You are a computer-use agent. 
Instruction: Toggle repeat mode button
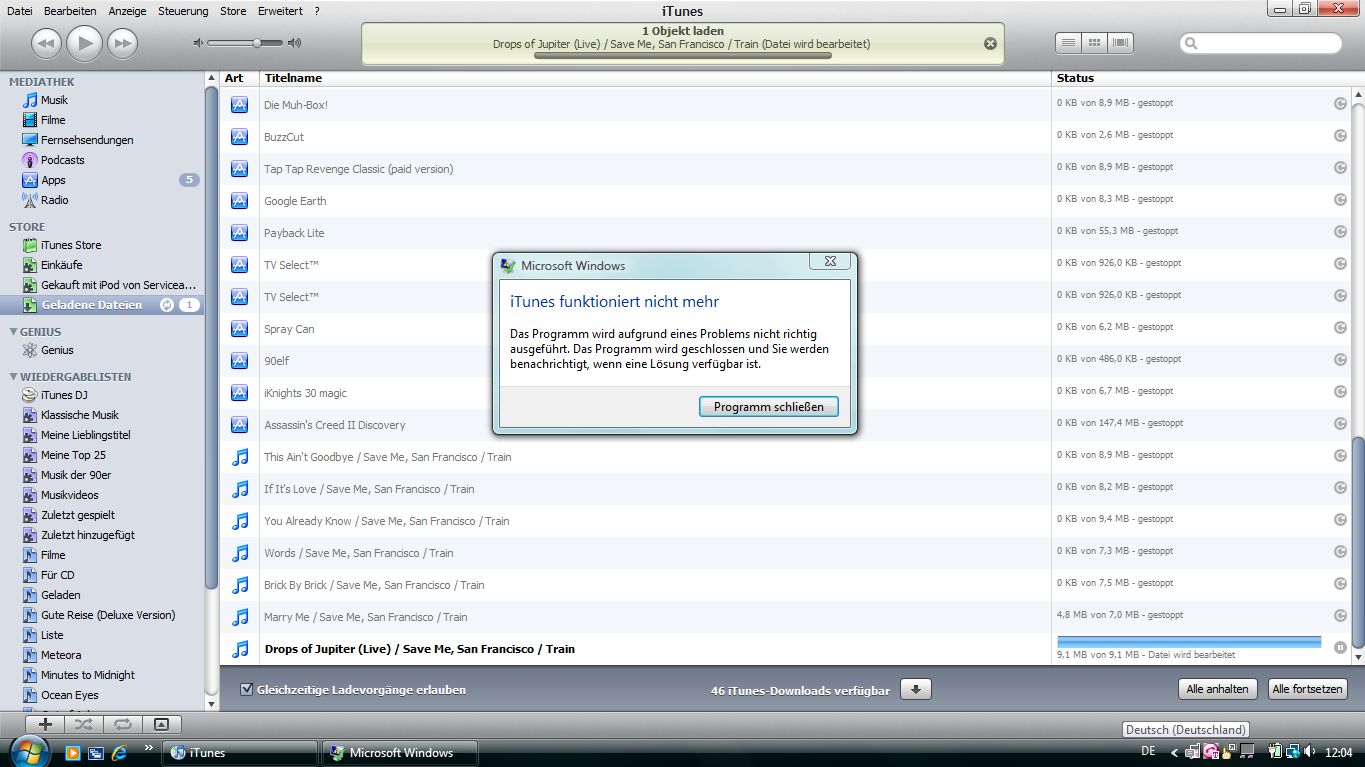pos(122,724)
